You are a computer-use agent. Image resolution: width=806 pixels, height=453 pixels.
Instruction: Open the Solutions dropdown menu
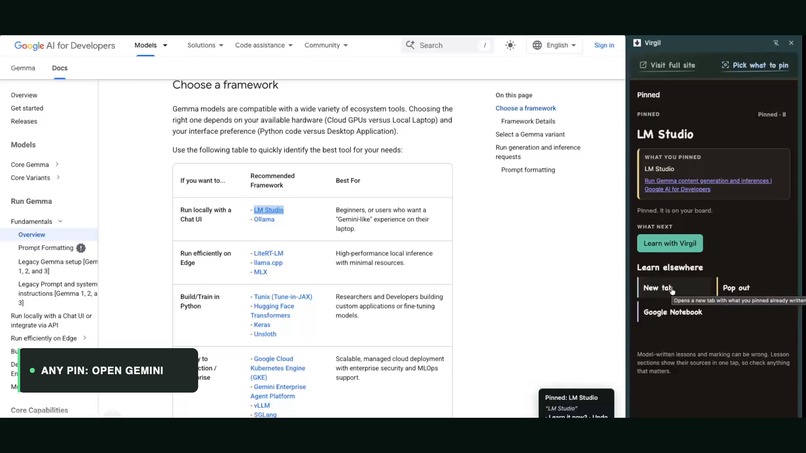[205, 45]
